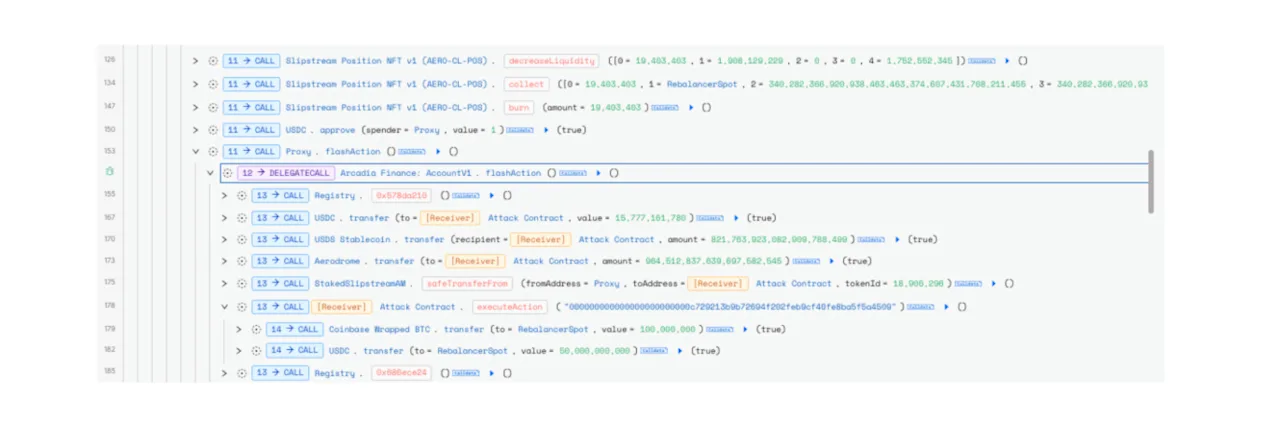The width and height of the screenshot is (1280, 423).
Task: Click calldata tag on burn row
Action: click(666, 107)
